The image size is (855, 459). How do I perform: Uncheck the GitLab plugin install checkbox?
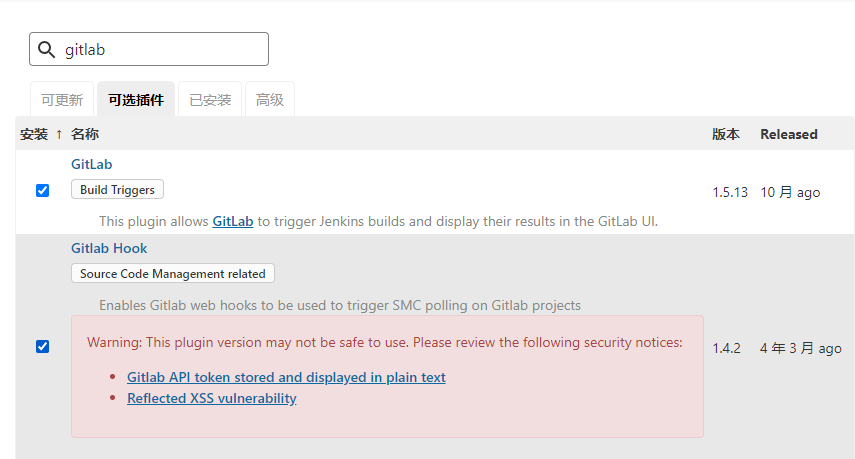point(42,190)
